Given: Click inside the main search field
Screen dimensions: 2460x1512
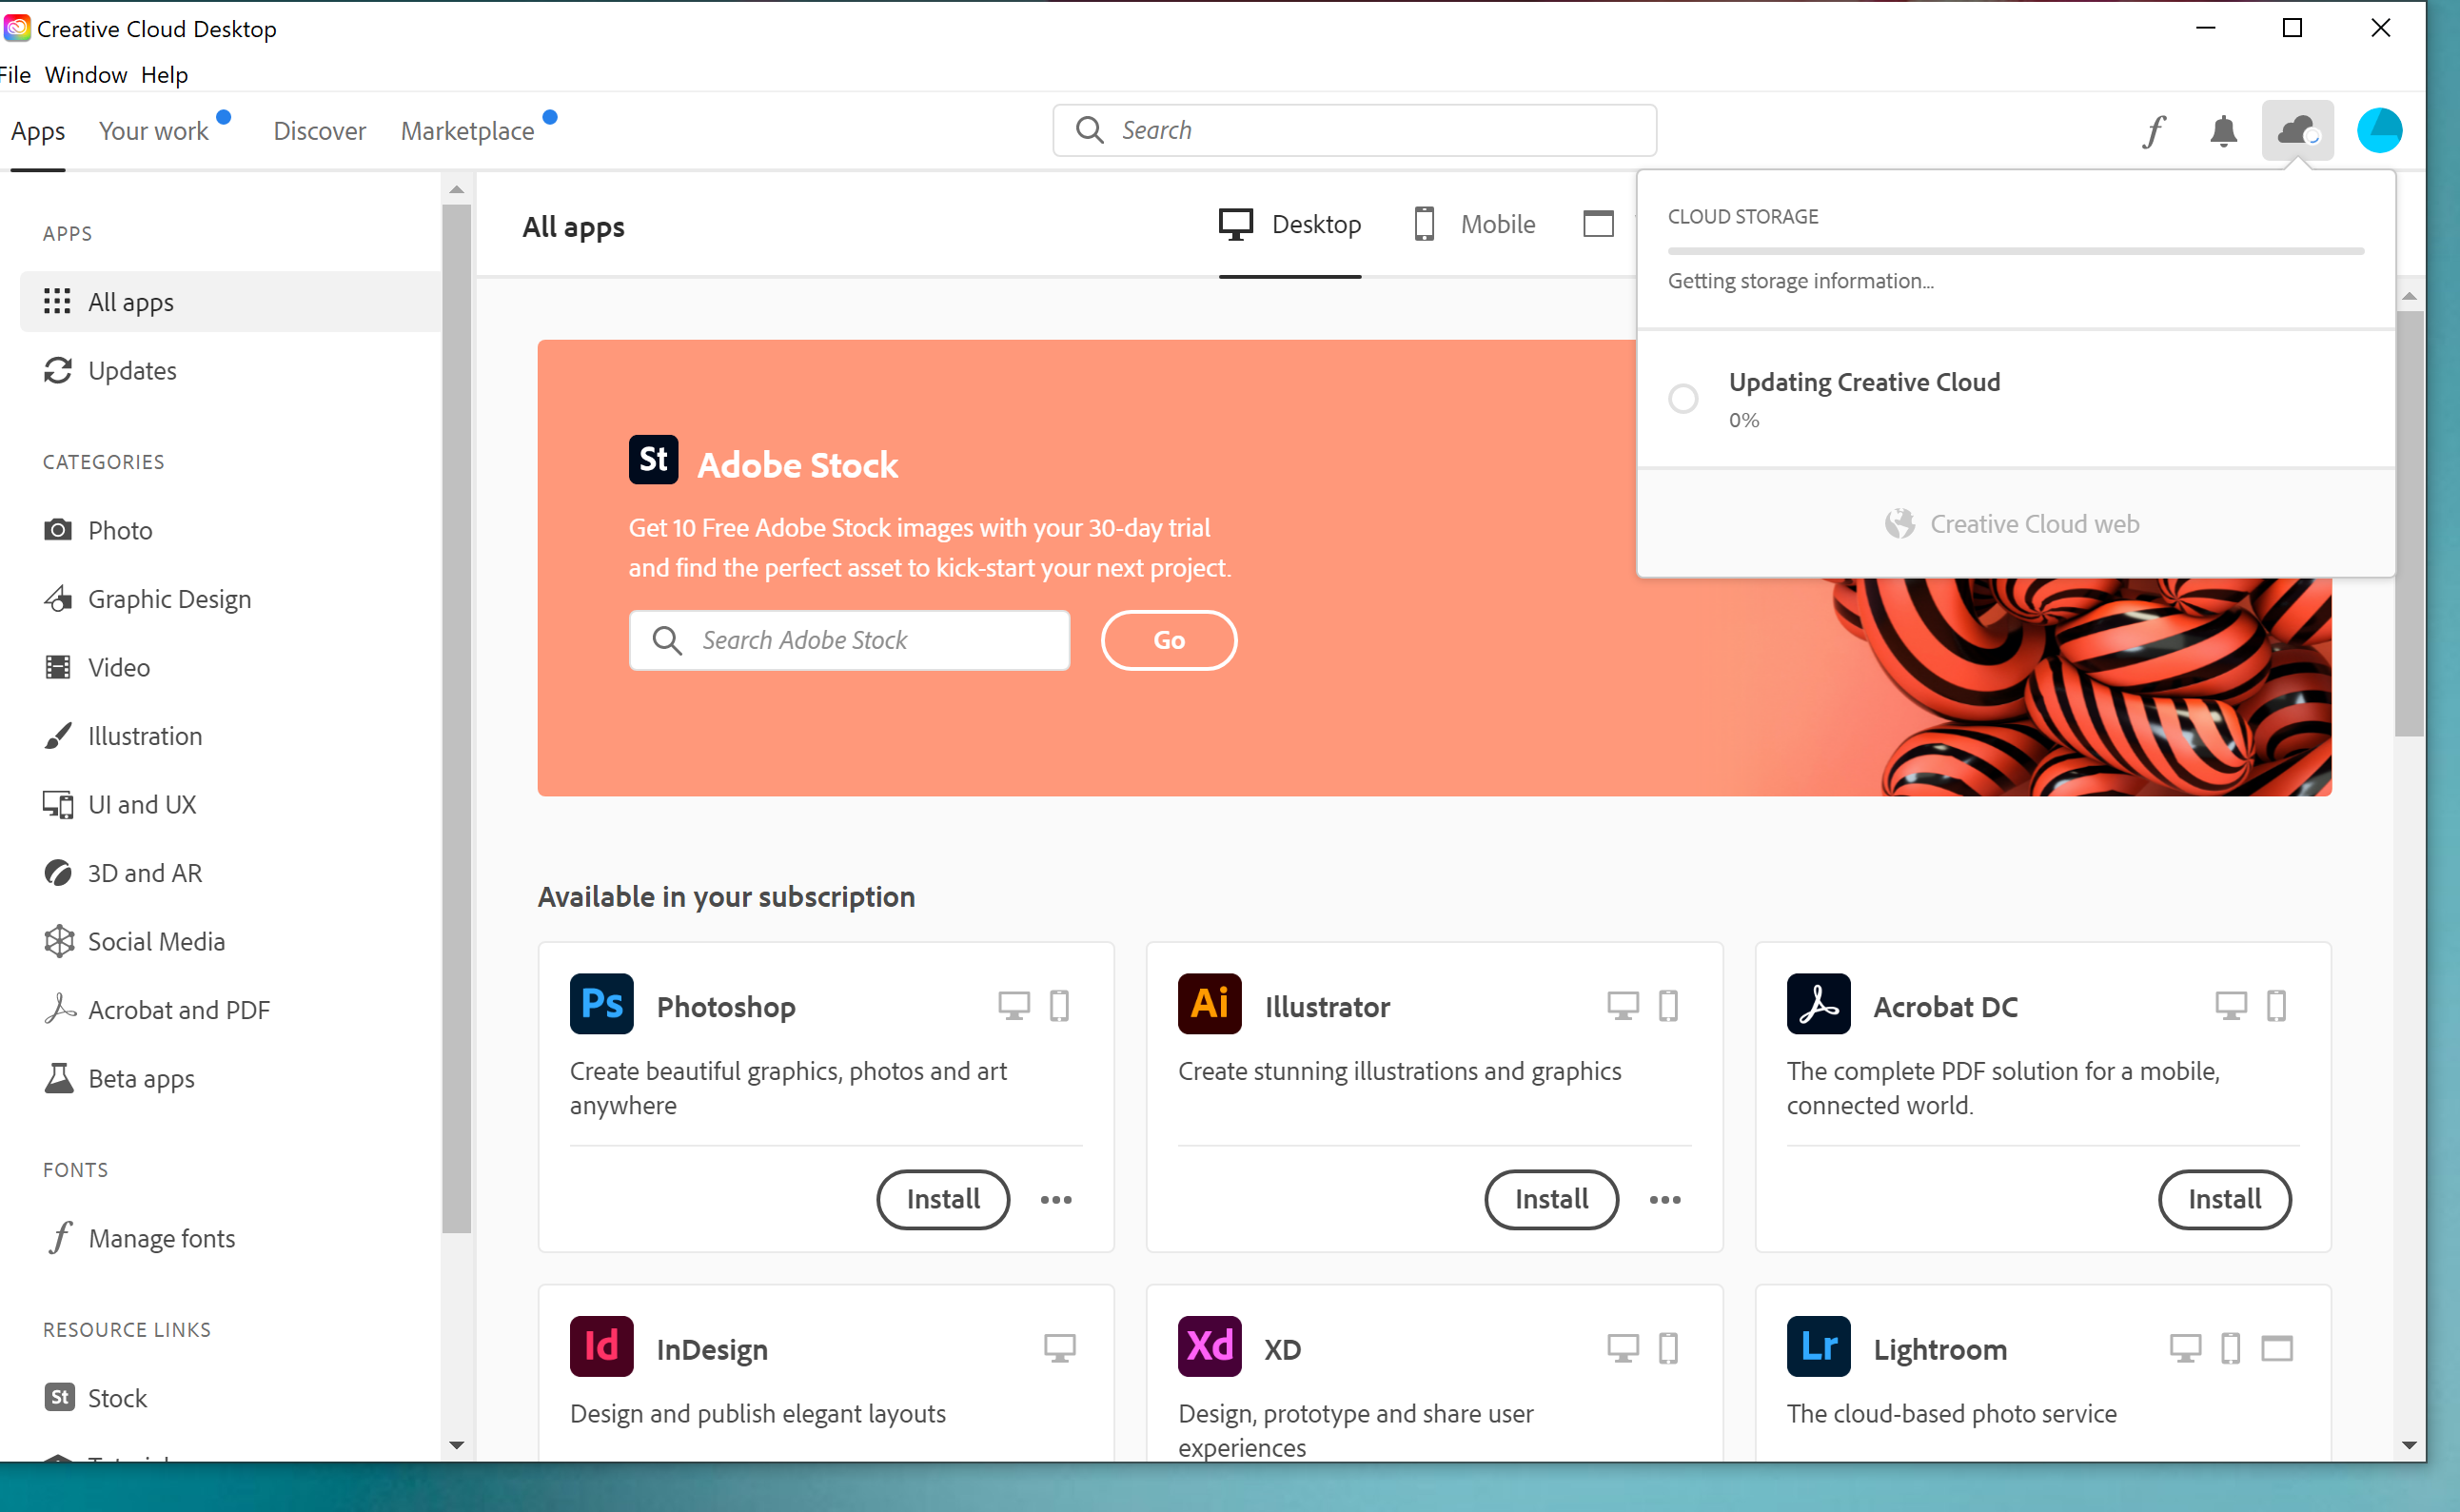Looking at the screenshot, I should [x=1350, y=130].
